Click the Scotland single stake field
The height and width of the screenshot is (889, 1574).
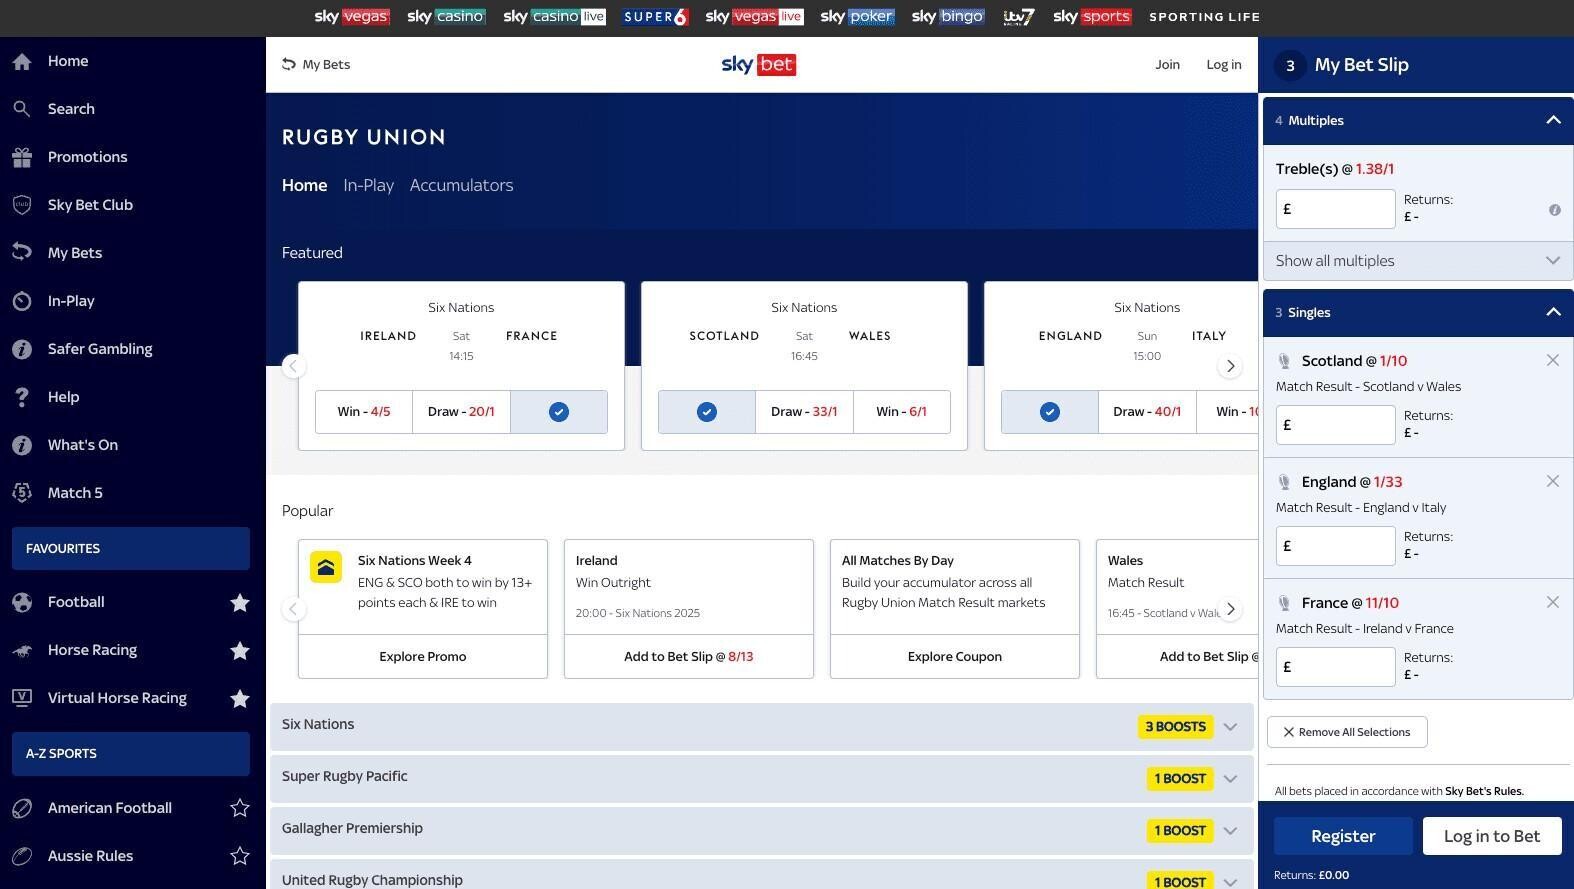point(1336,425)
